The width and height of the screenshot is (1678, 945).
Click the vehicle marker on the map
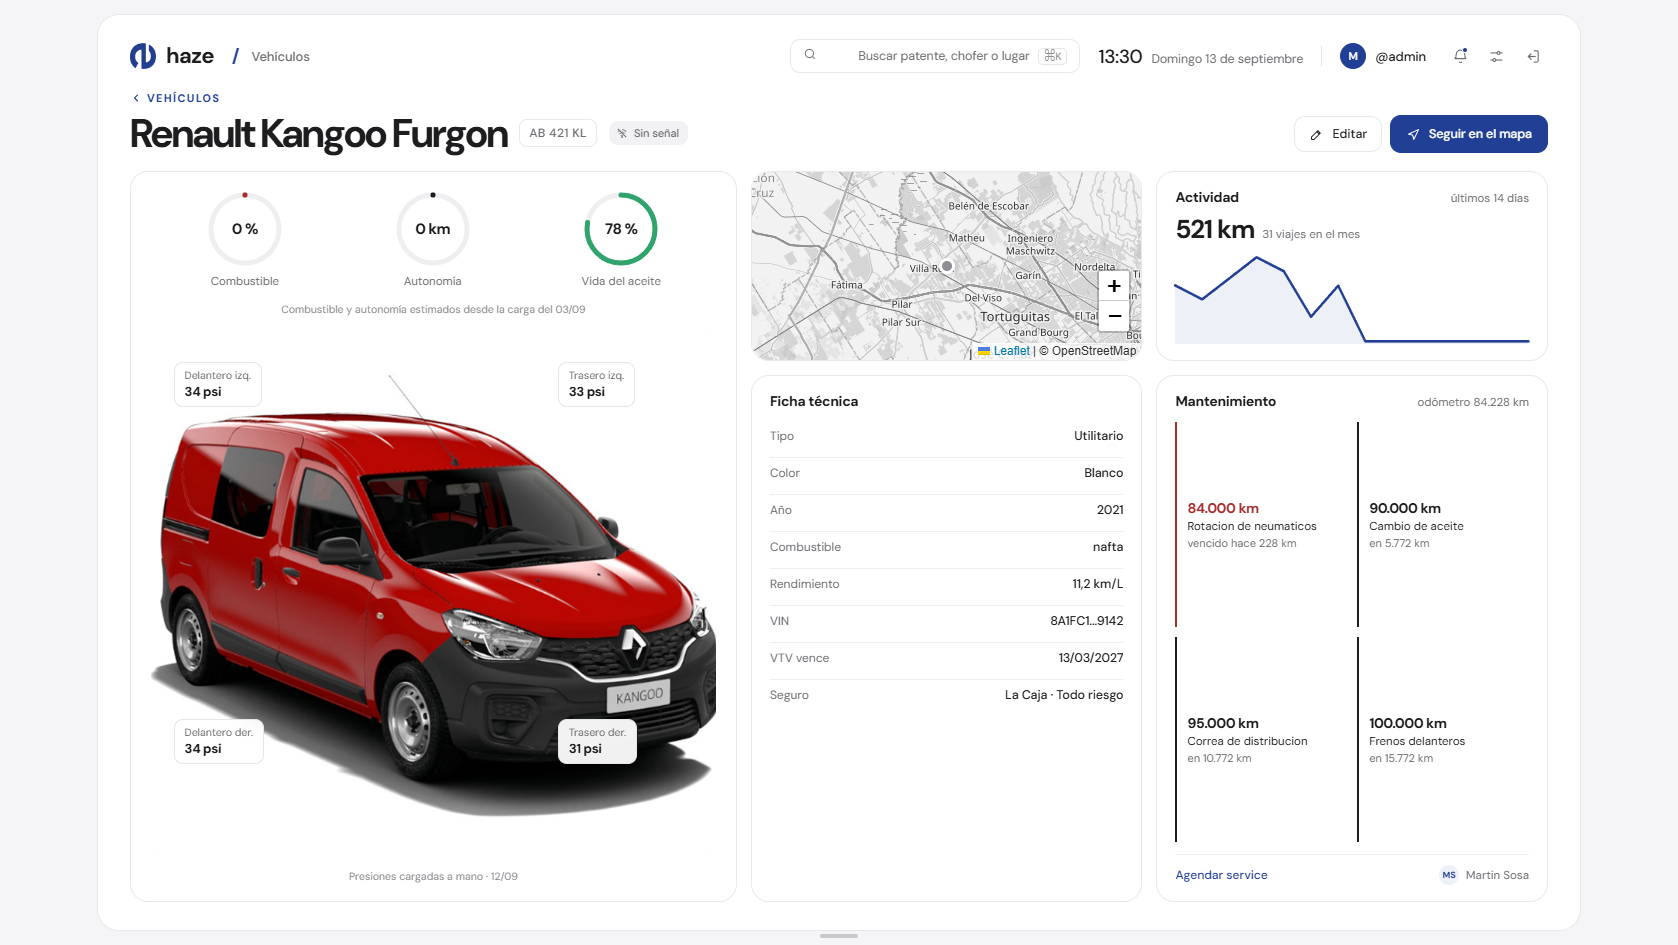coord(947,266)
